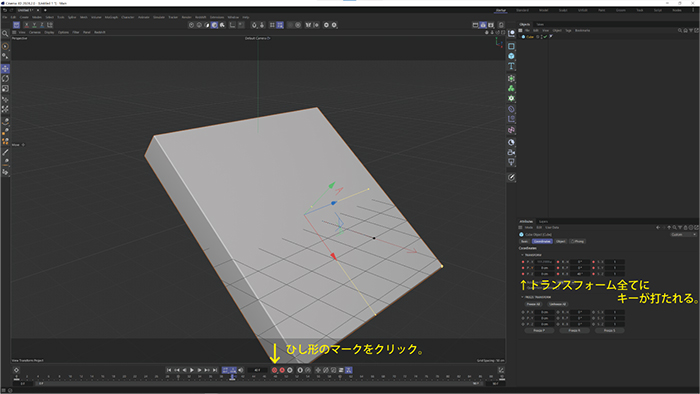
Task: Toggle Y axis lock in top toolbar
Action: tap(34, 25)
